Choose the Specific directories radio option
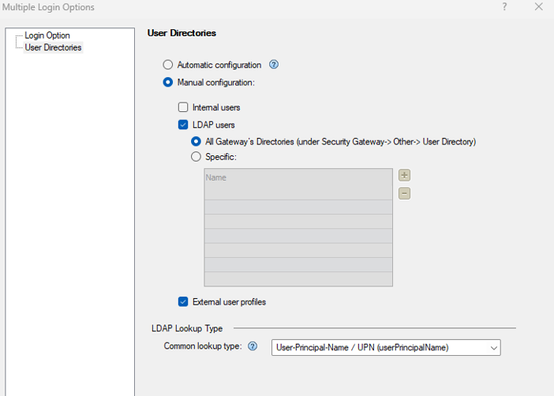This screenshot has height=396, width=554. pyautogui.click(x=196, y=156)
